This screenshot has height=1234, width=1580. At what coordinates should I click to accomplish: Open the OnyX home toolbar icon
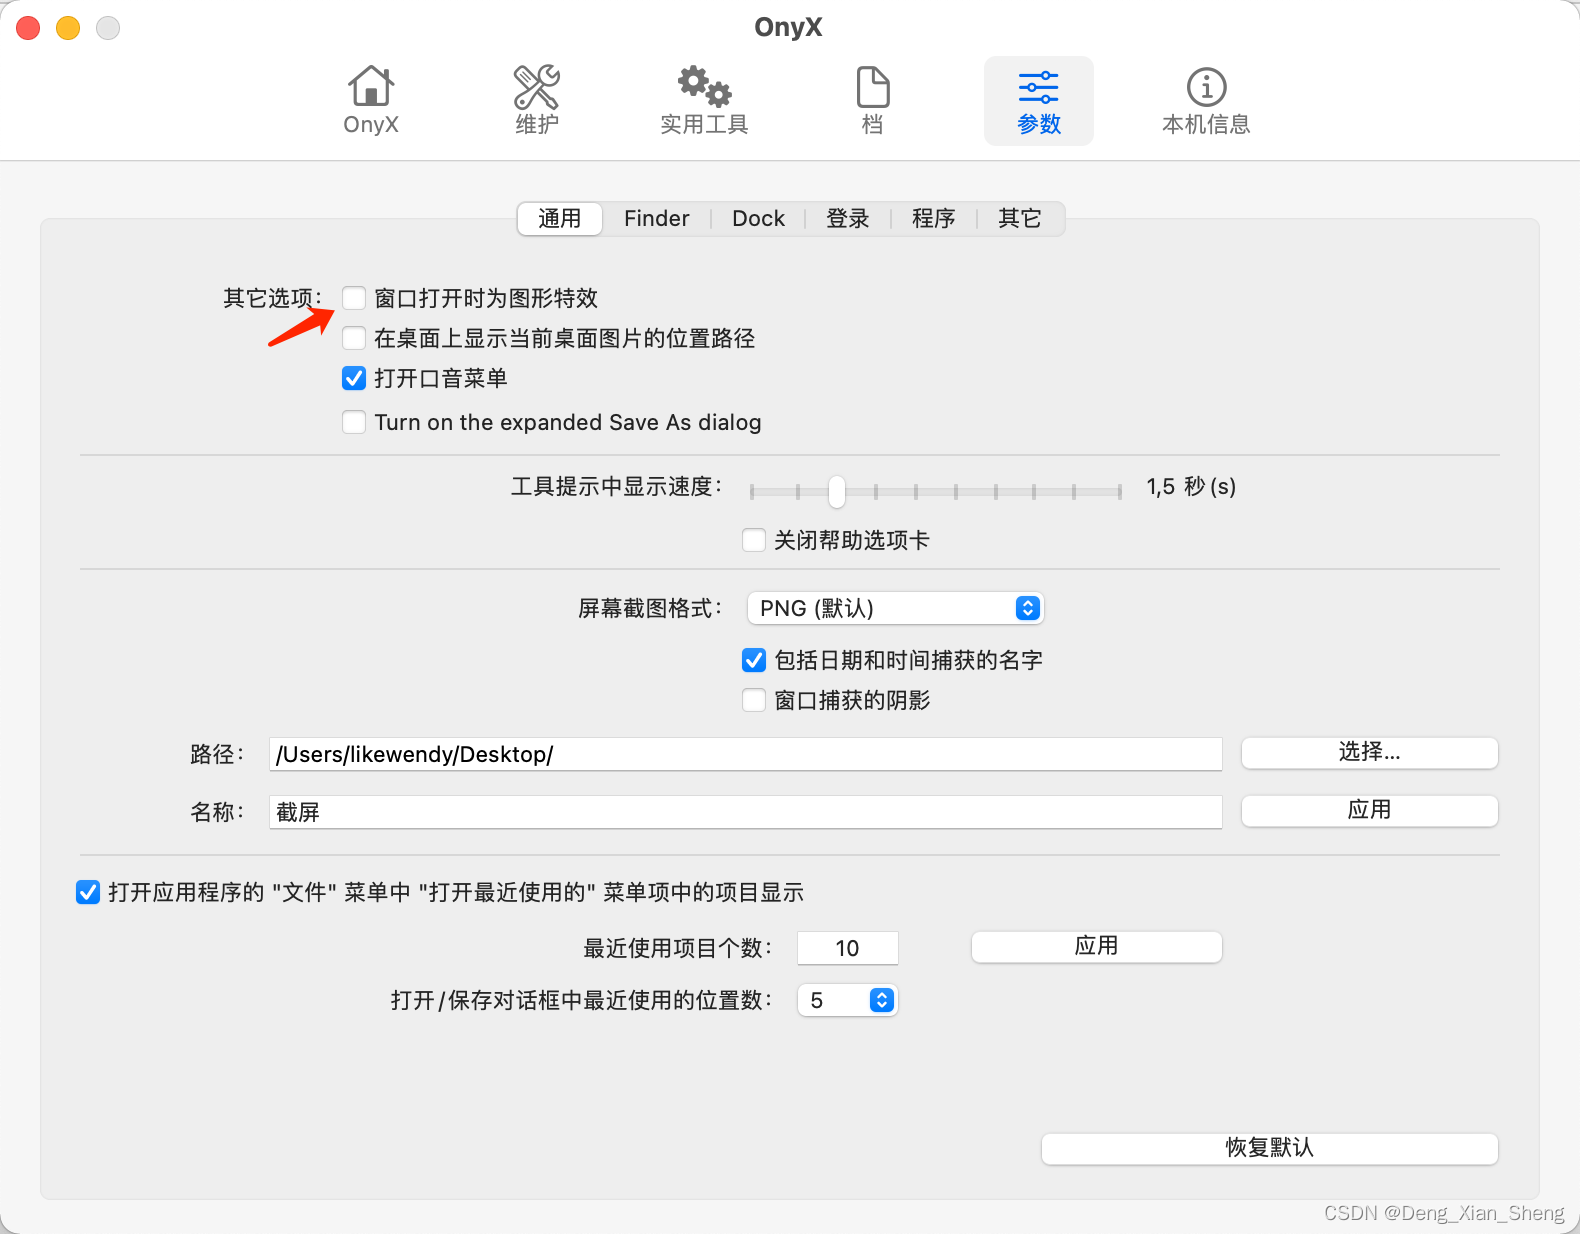click(x=371, y=100)
